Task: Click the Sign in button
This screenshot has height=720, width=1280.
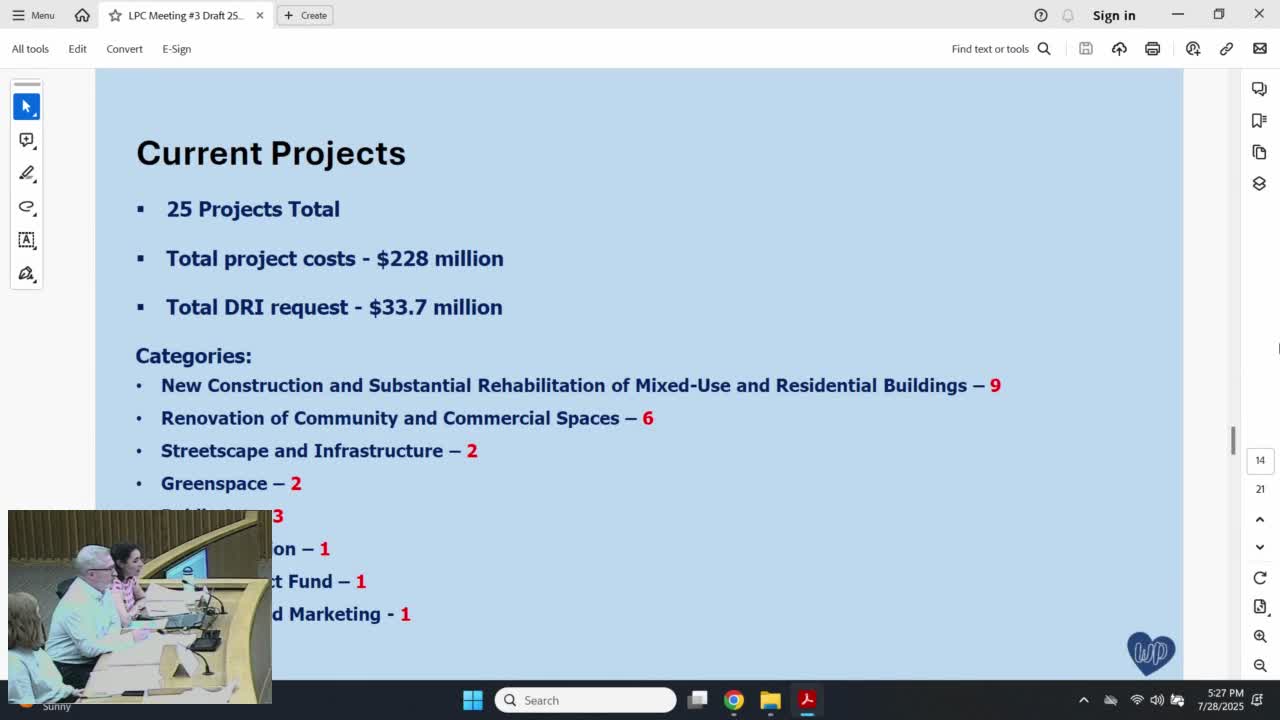Action: coord(1114,15)
